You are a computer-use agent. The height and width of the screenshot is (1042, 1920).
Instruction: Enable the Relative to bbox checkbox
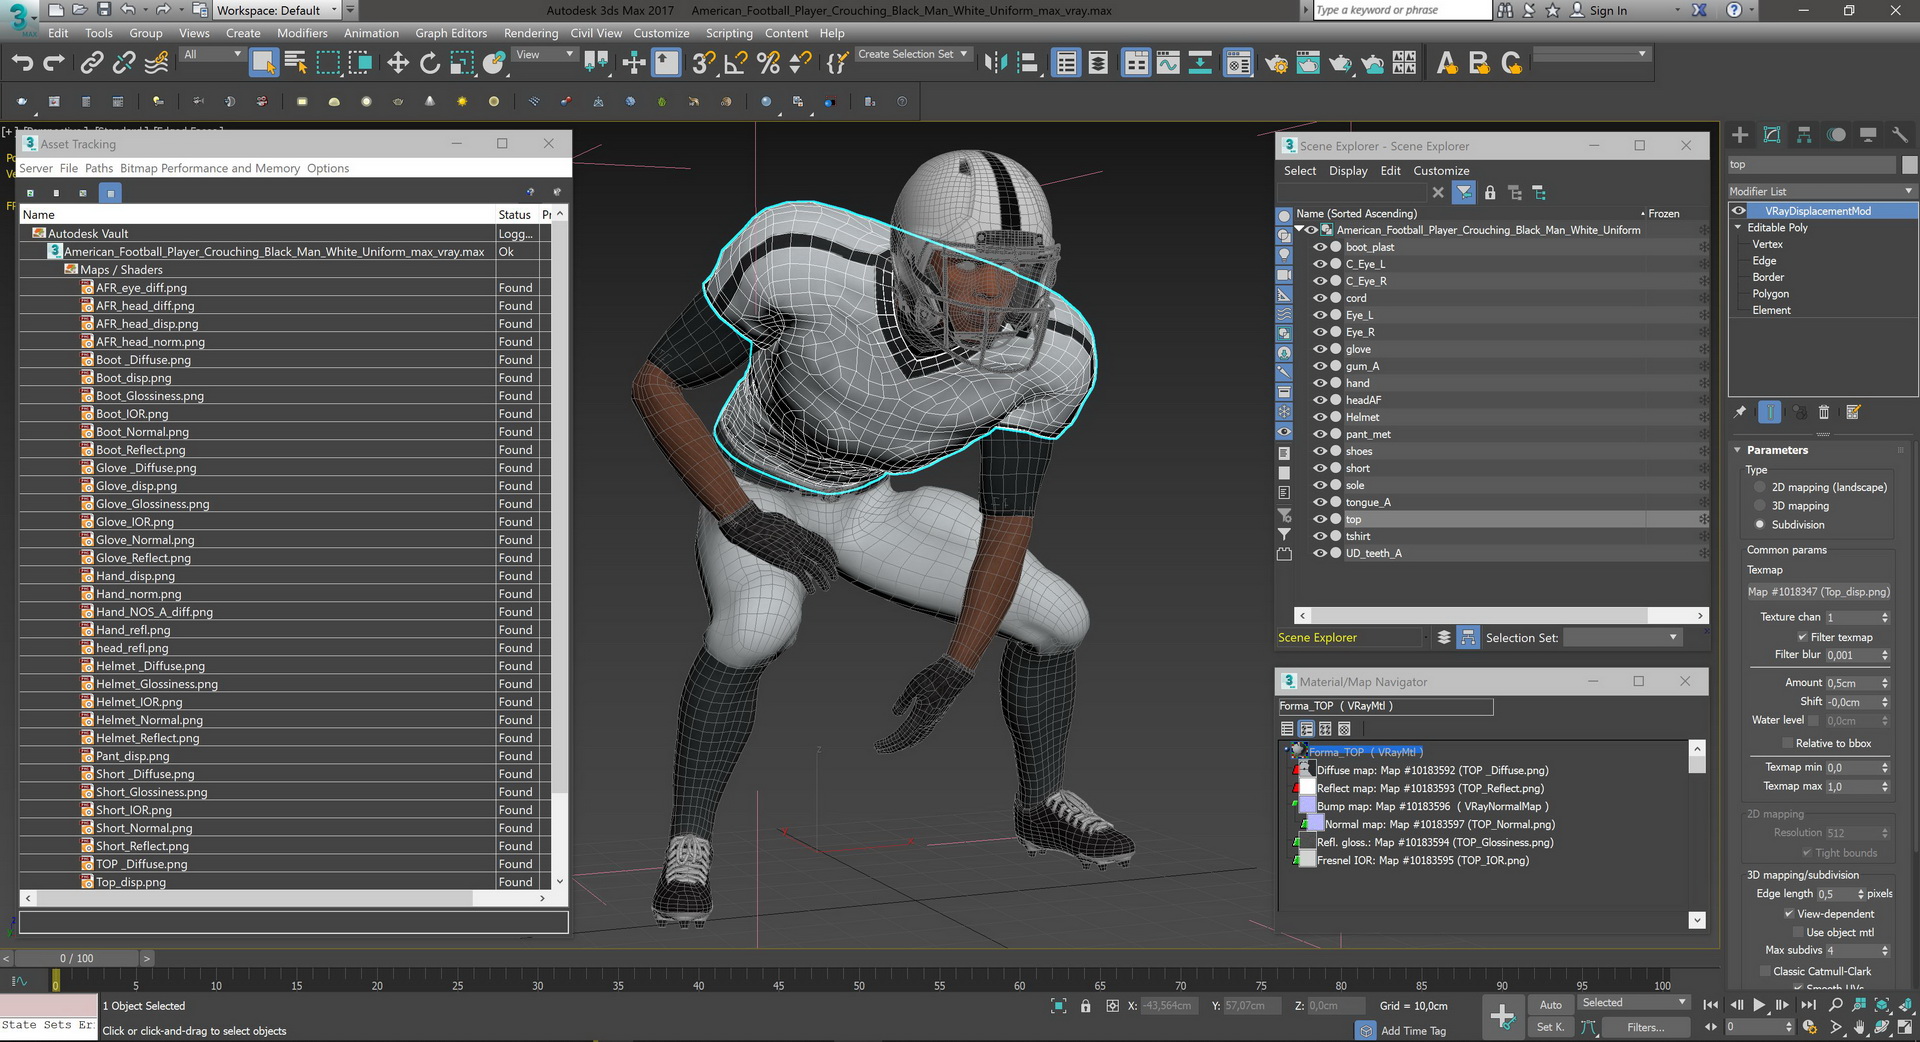(1788, 743)
